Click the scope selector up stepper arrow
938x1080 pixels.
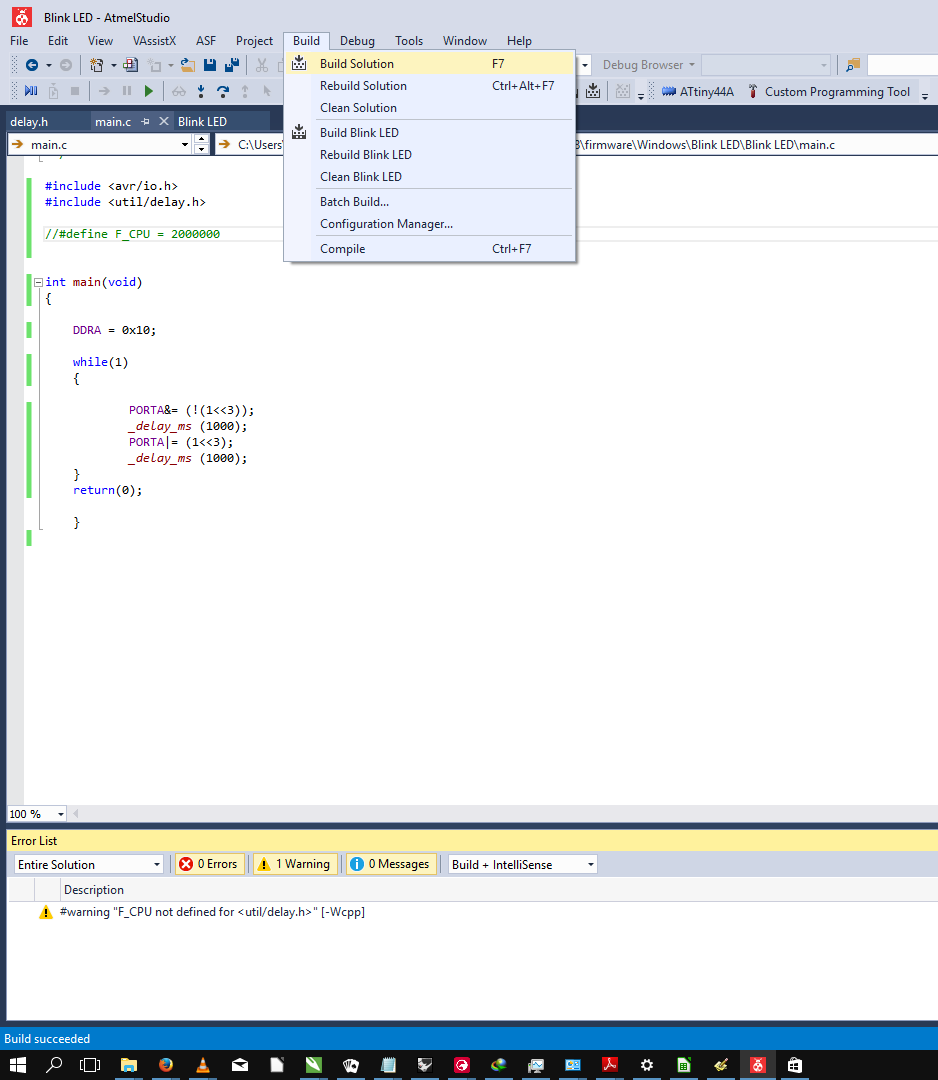tap(201, 140)
